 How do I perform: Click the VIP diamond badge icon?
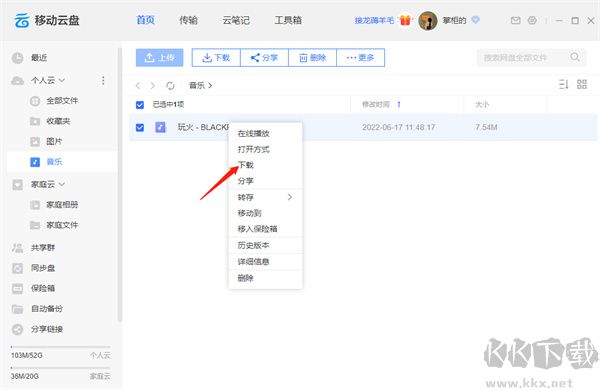click(x=475, y=20)
